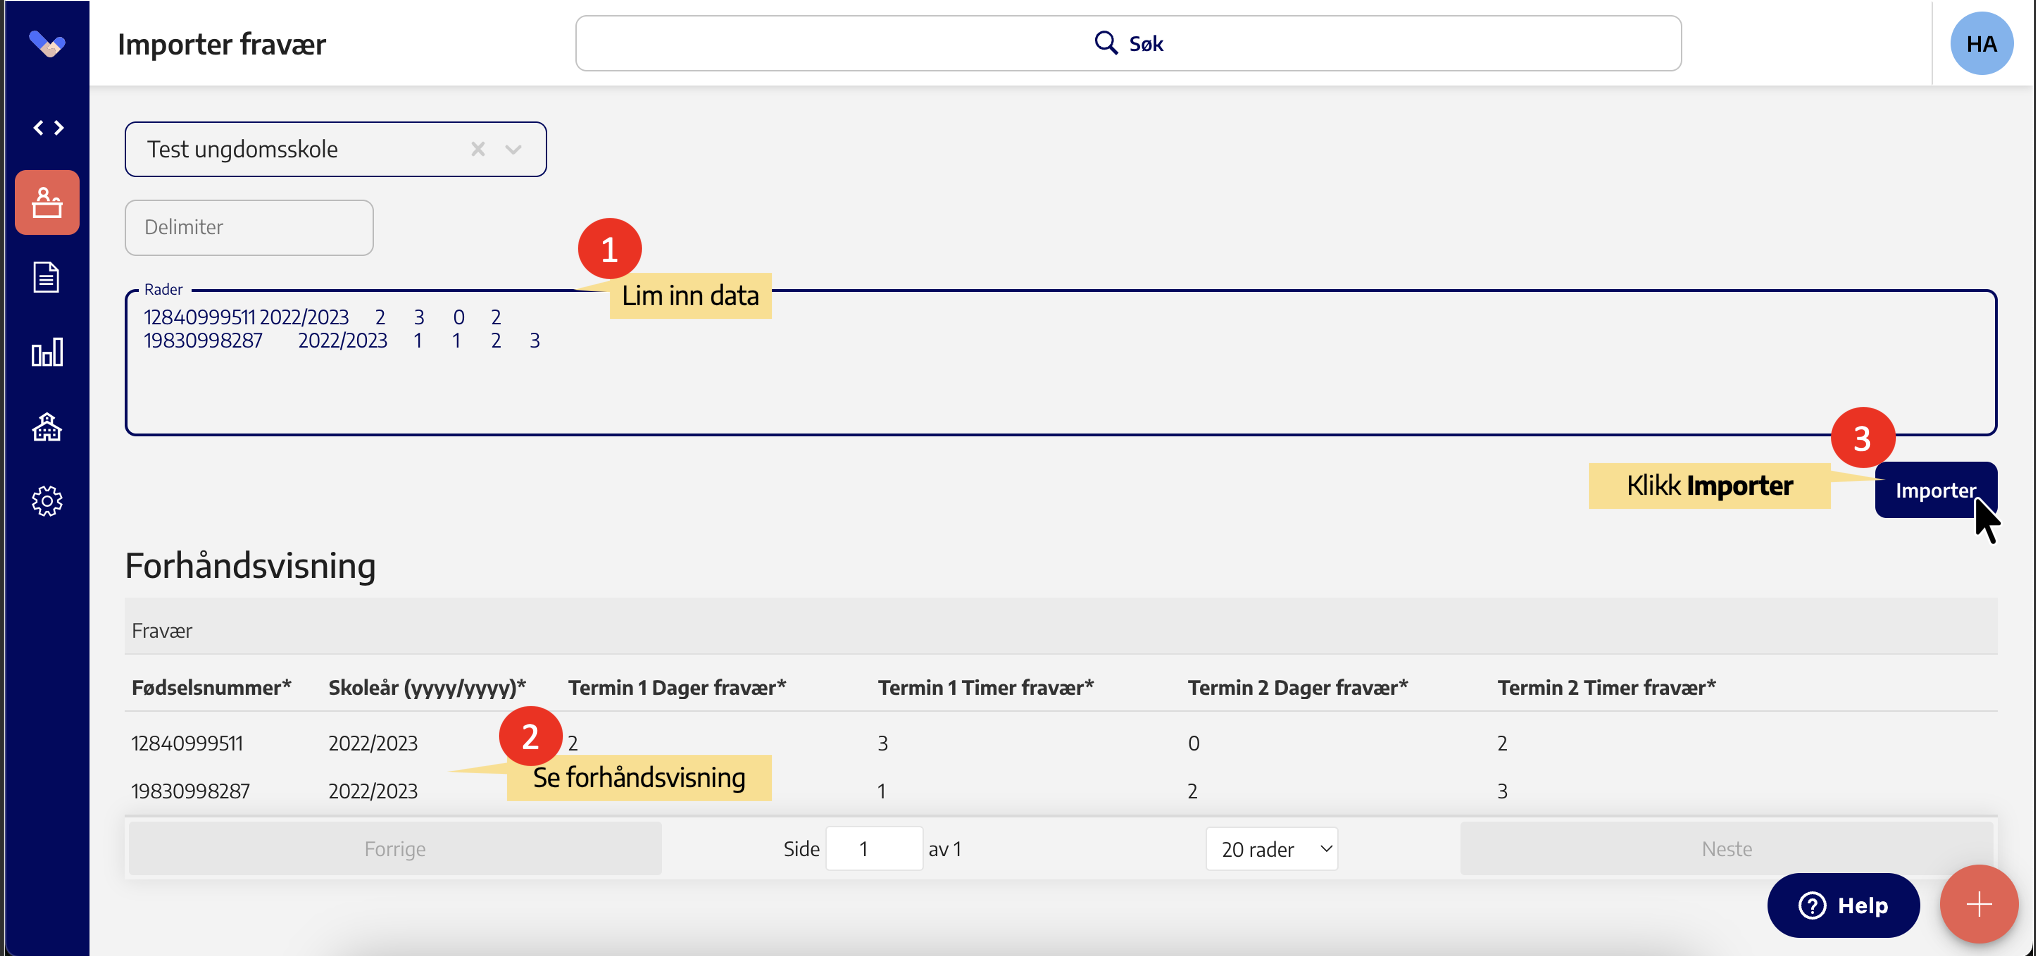Viewport: 2036px width, 956px height.
Task: Focus the Delimiter input field
Action: point(249,227)
